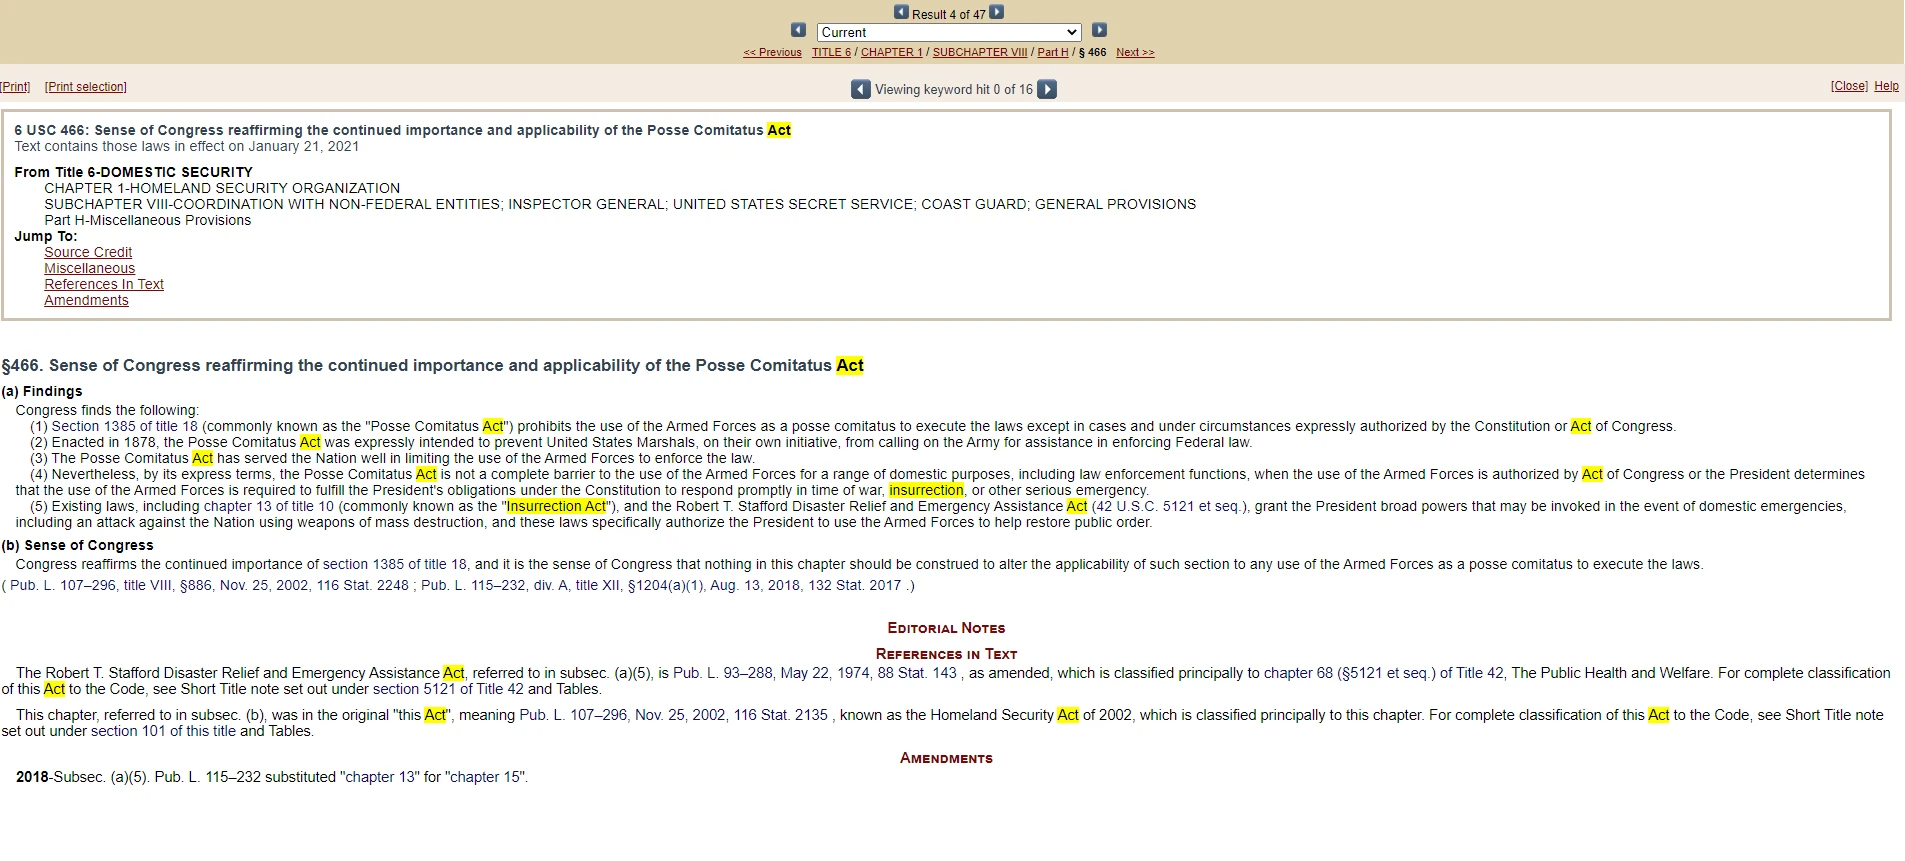Image resolution: width=1905 pixels, height=861 pixels.
Task: Open the 'Next >>' section link
Action: click(1135, 53)
